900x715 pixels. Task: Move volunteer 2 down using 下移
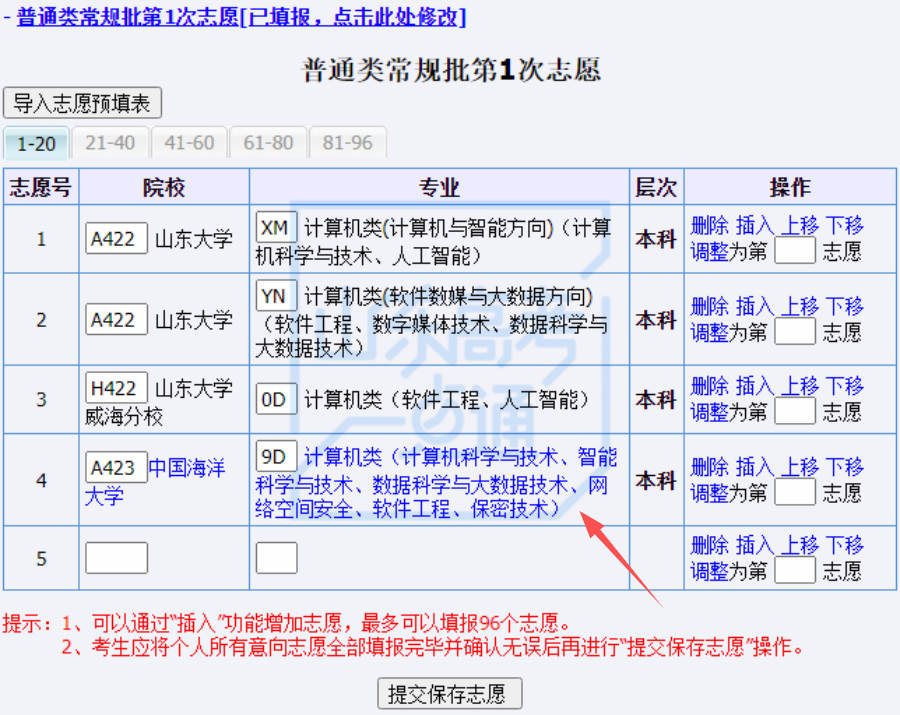846,306
